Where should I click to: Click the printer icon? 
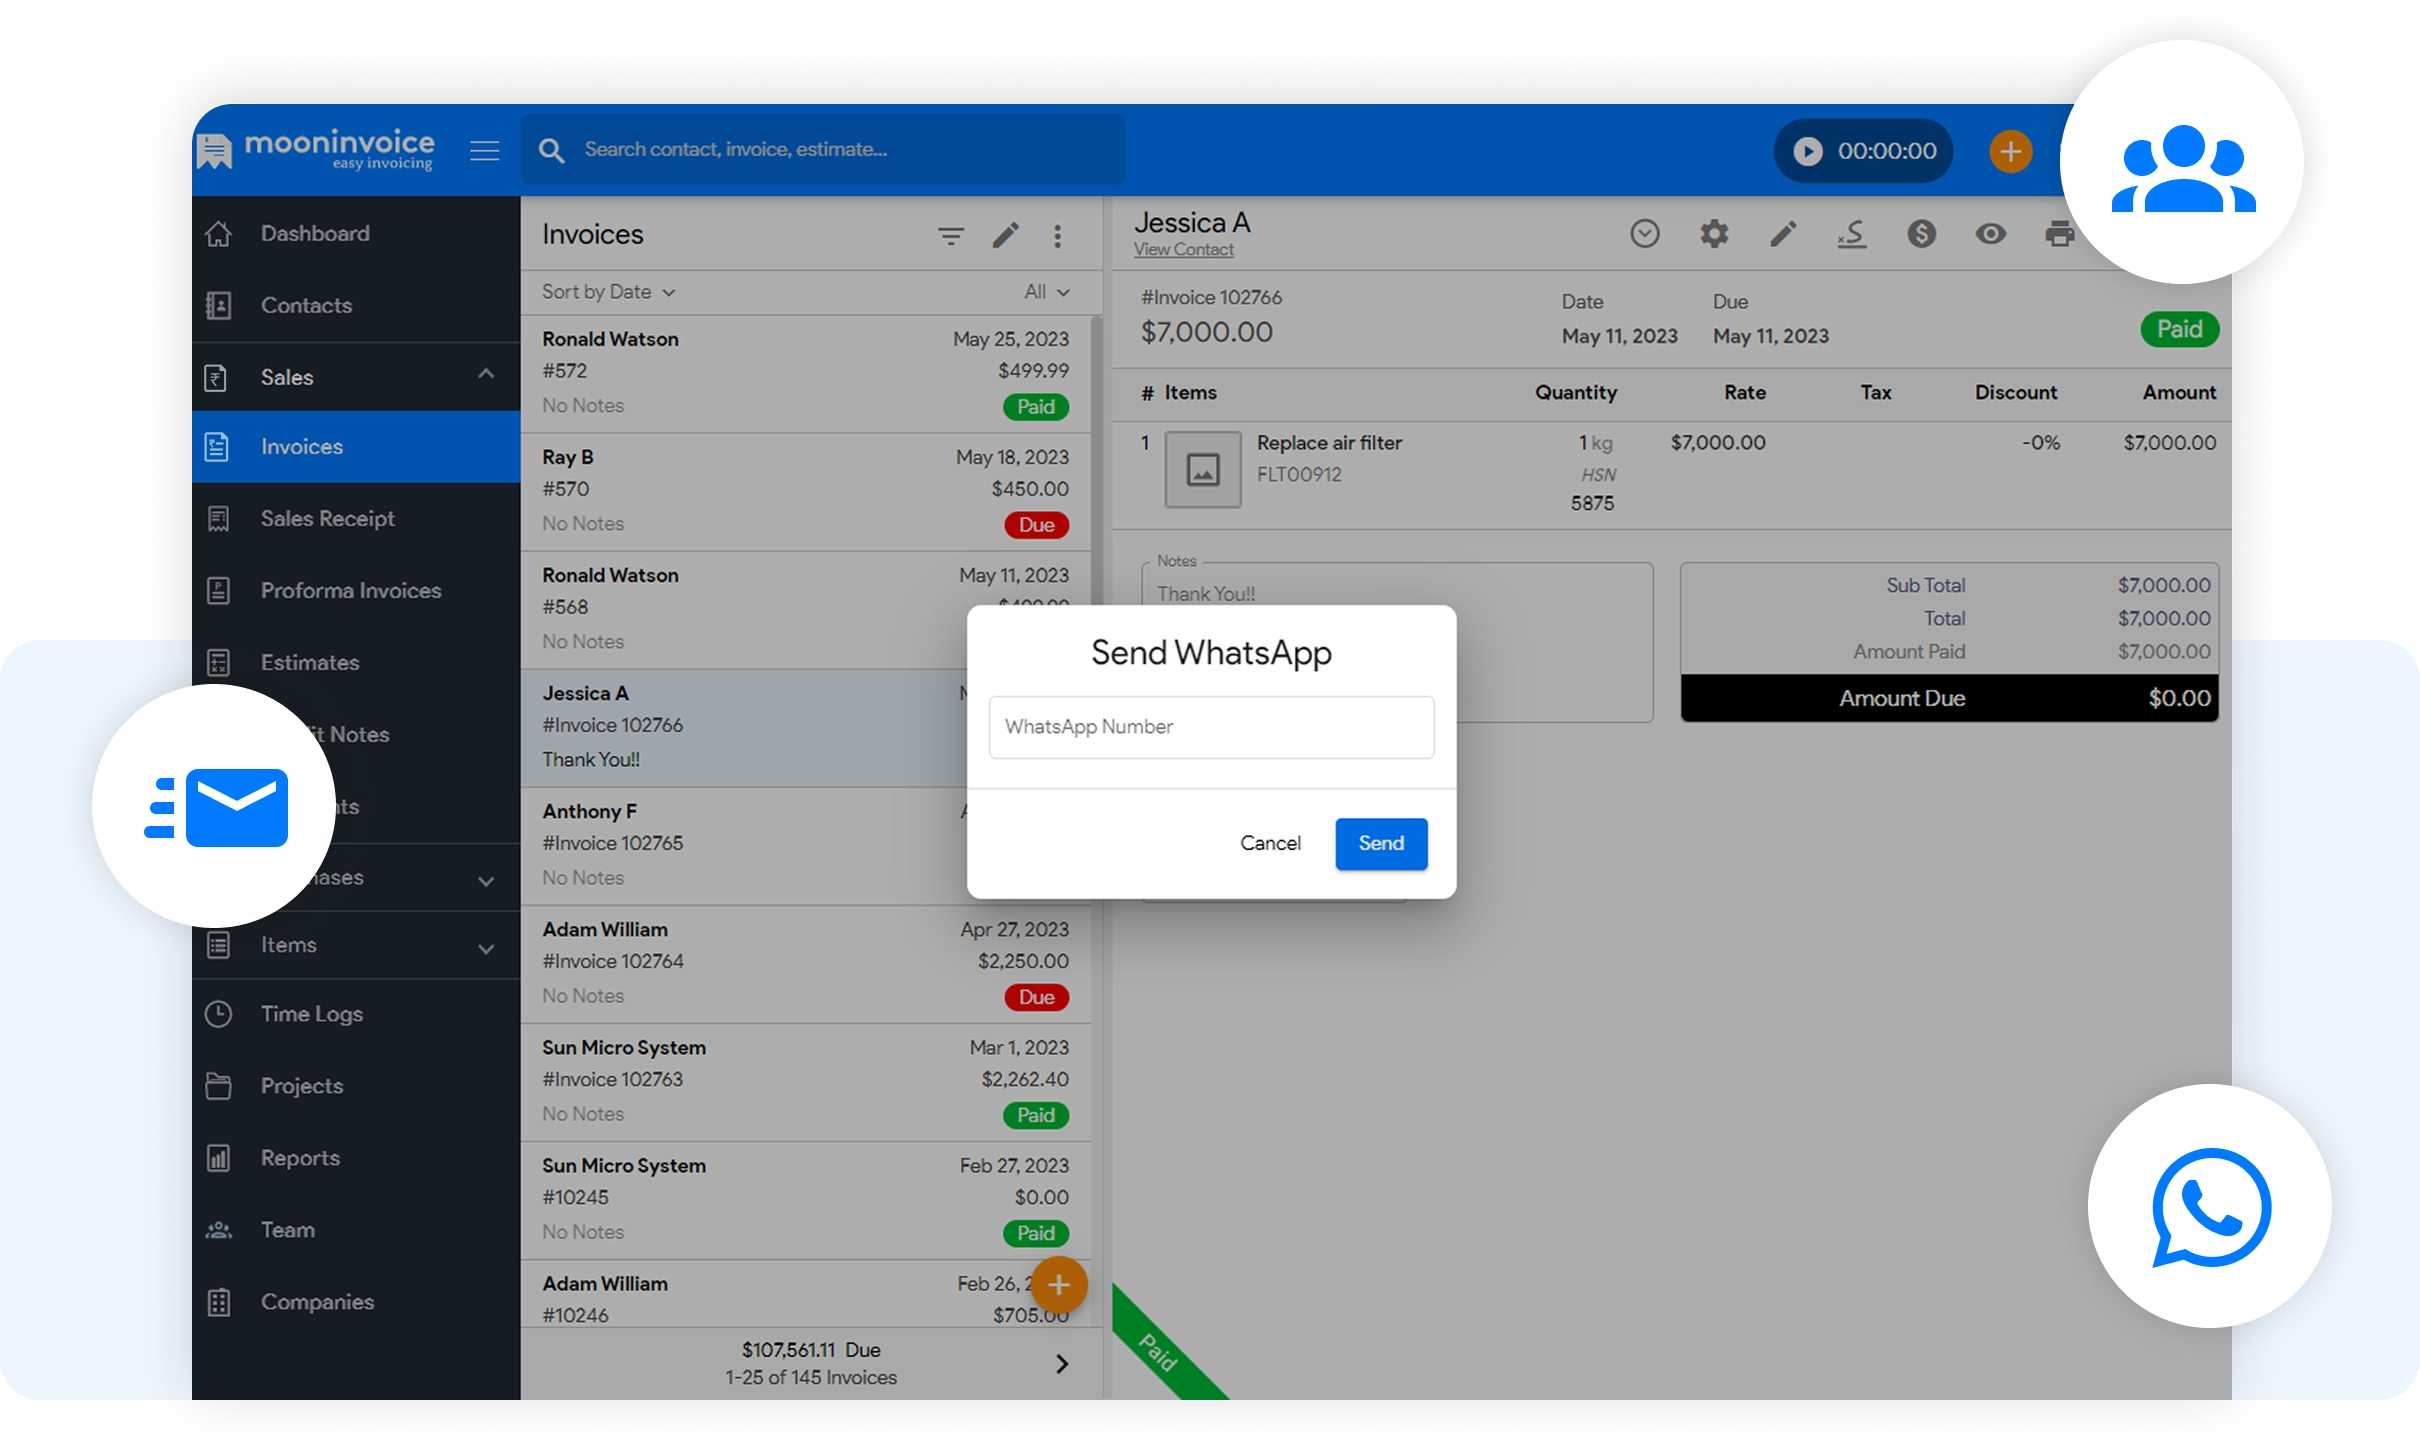tap(2059, 234)
